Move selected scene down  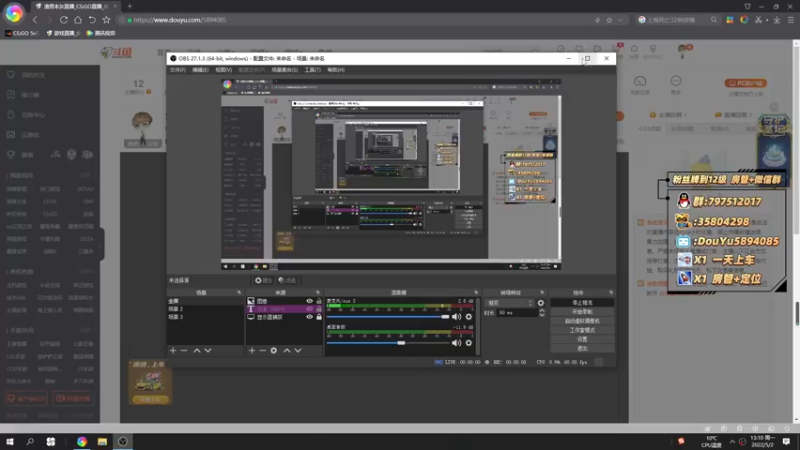pyautogui.click(x=208, y=351)
